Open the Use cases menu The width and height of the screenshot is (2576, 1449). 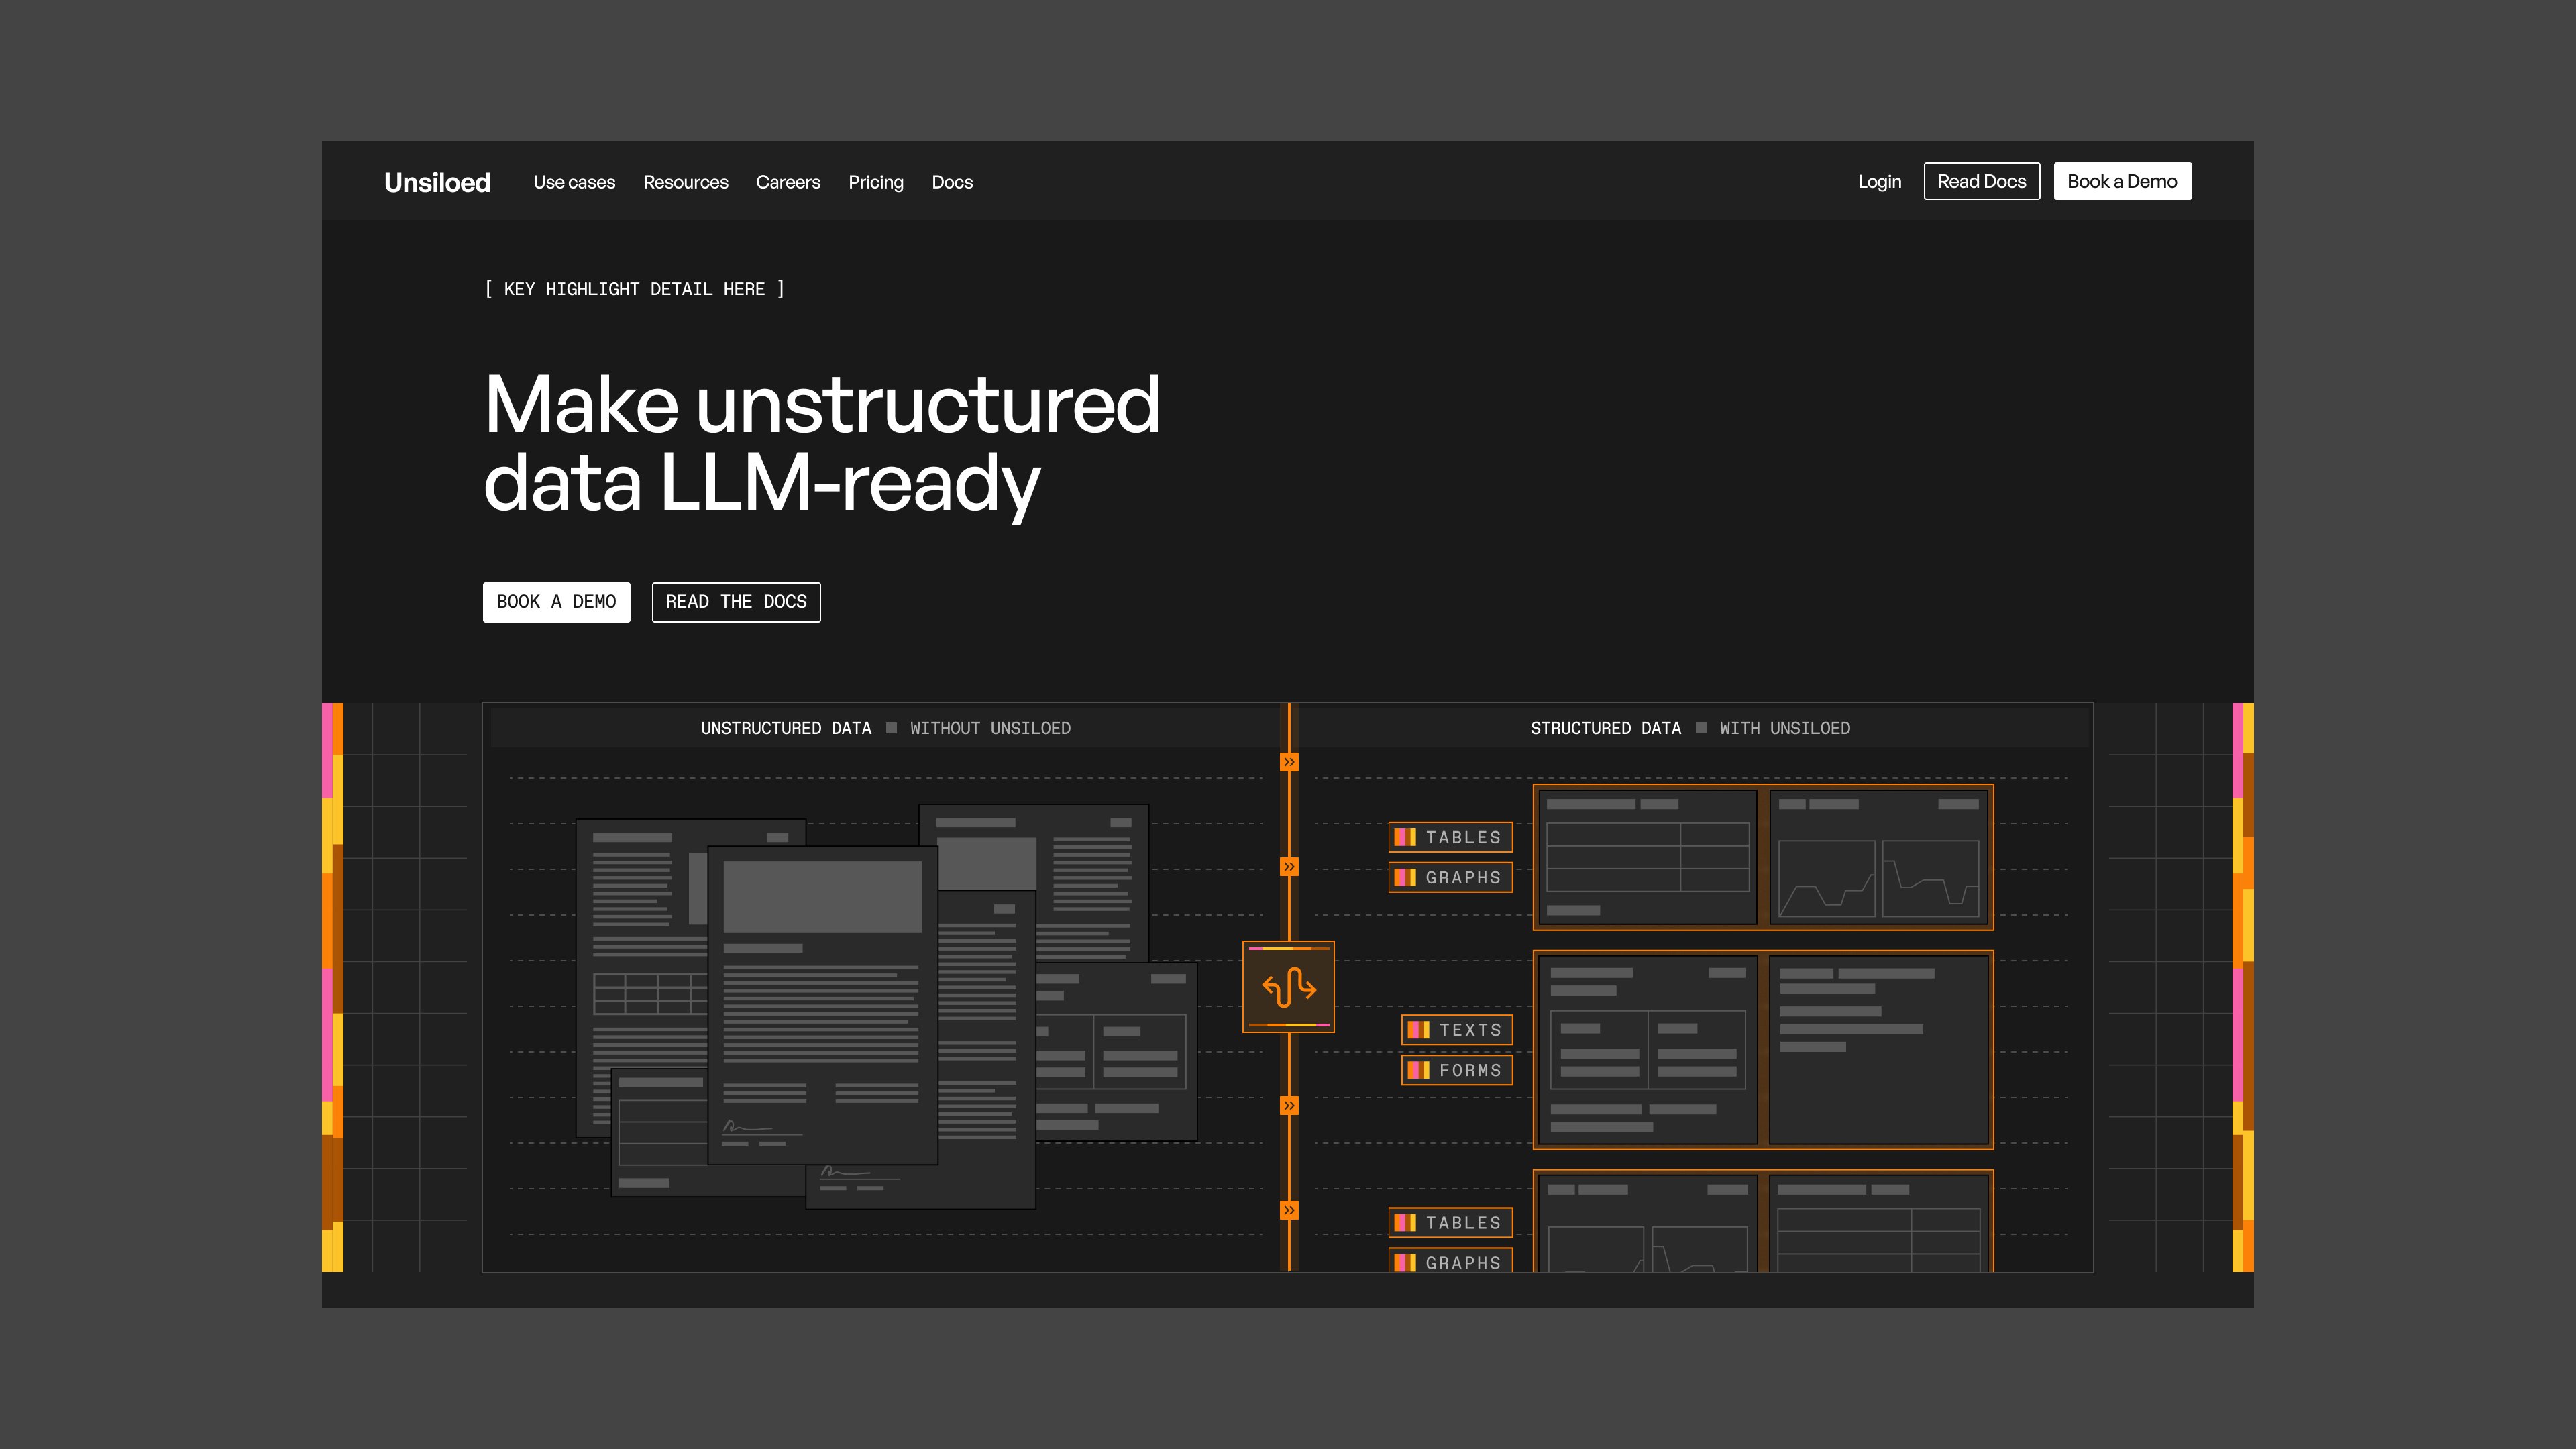point(574,182)
